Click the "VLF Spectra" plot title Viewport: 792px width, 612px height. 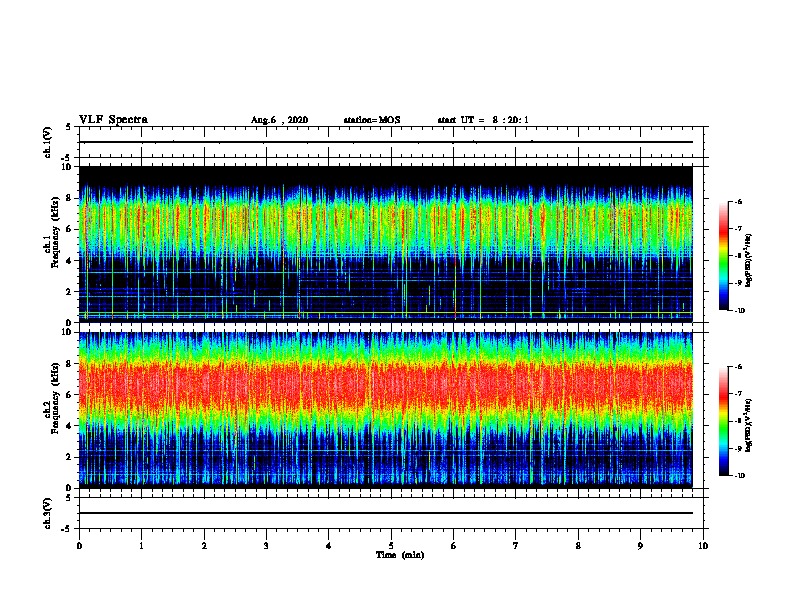113,119
